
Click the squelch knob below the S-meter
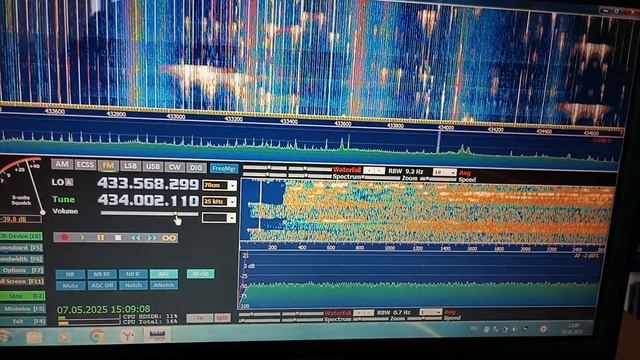point(42,212)
